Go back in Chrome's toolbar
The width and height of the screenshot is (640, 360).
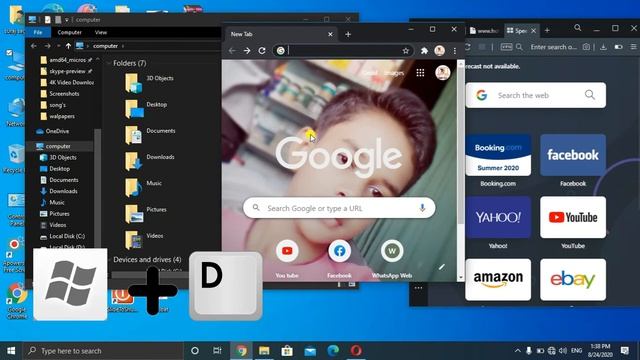tap(232, 51)
